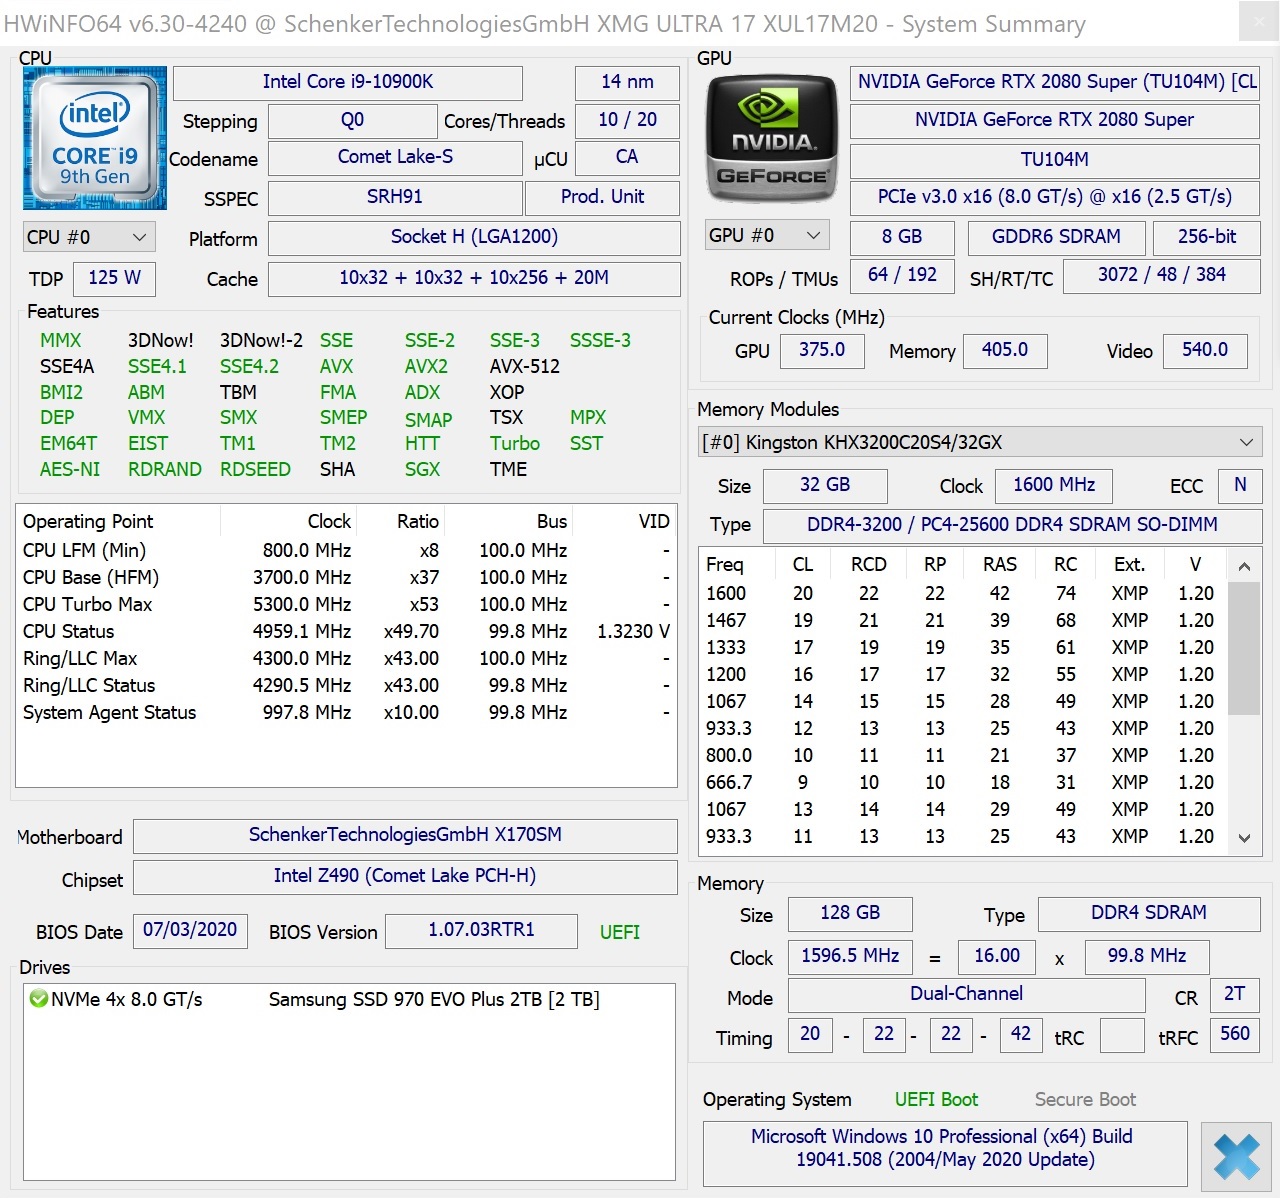The height and width of the screenshot is (1198, 1280).
Task: Click the 125 W TDP field
Action: (114, 278)
